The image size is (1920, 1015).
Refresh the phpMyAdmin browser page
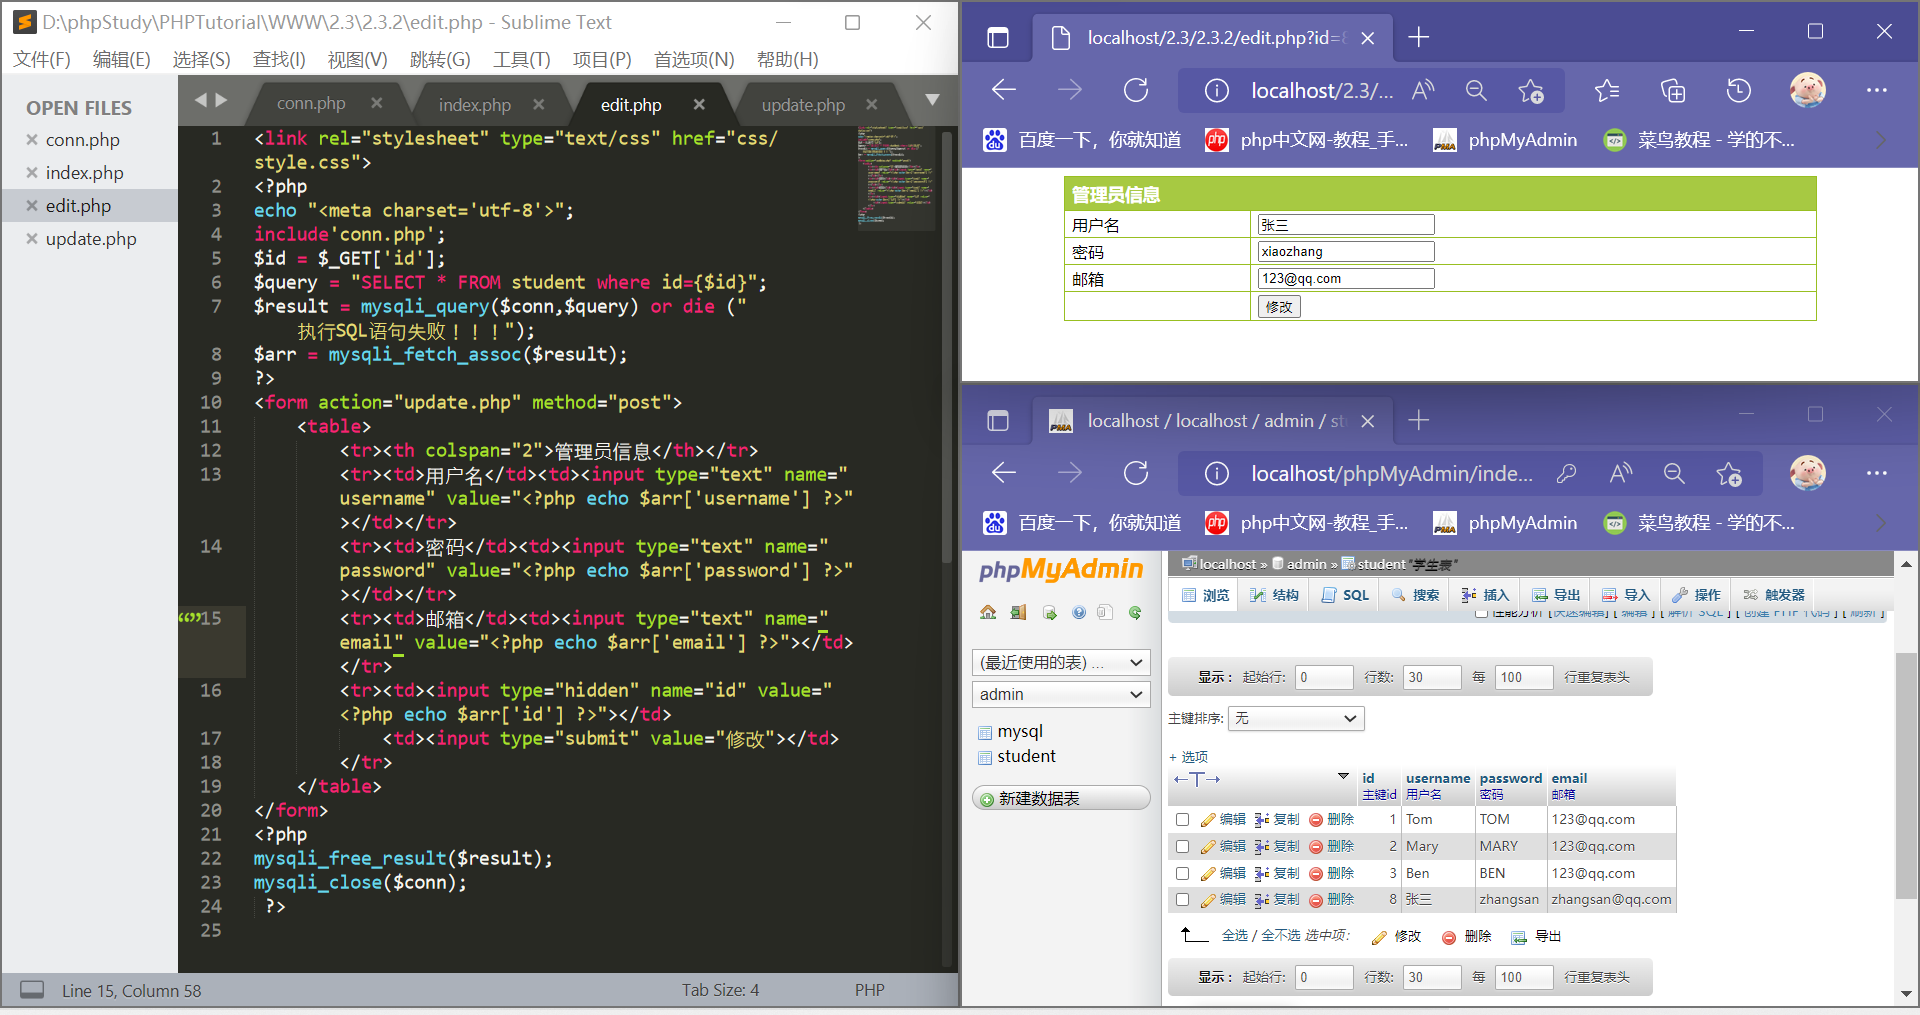coord(1136,473)
